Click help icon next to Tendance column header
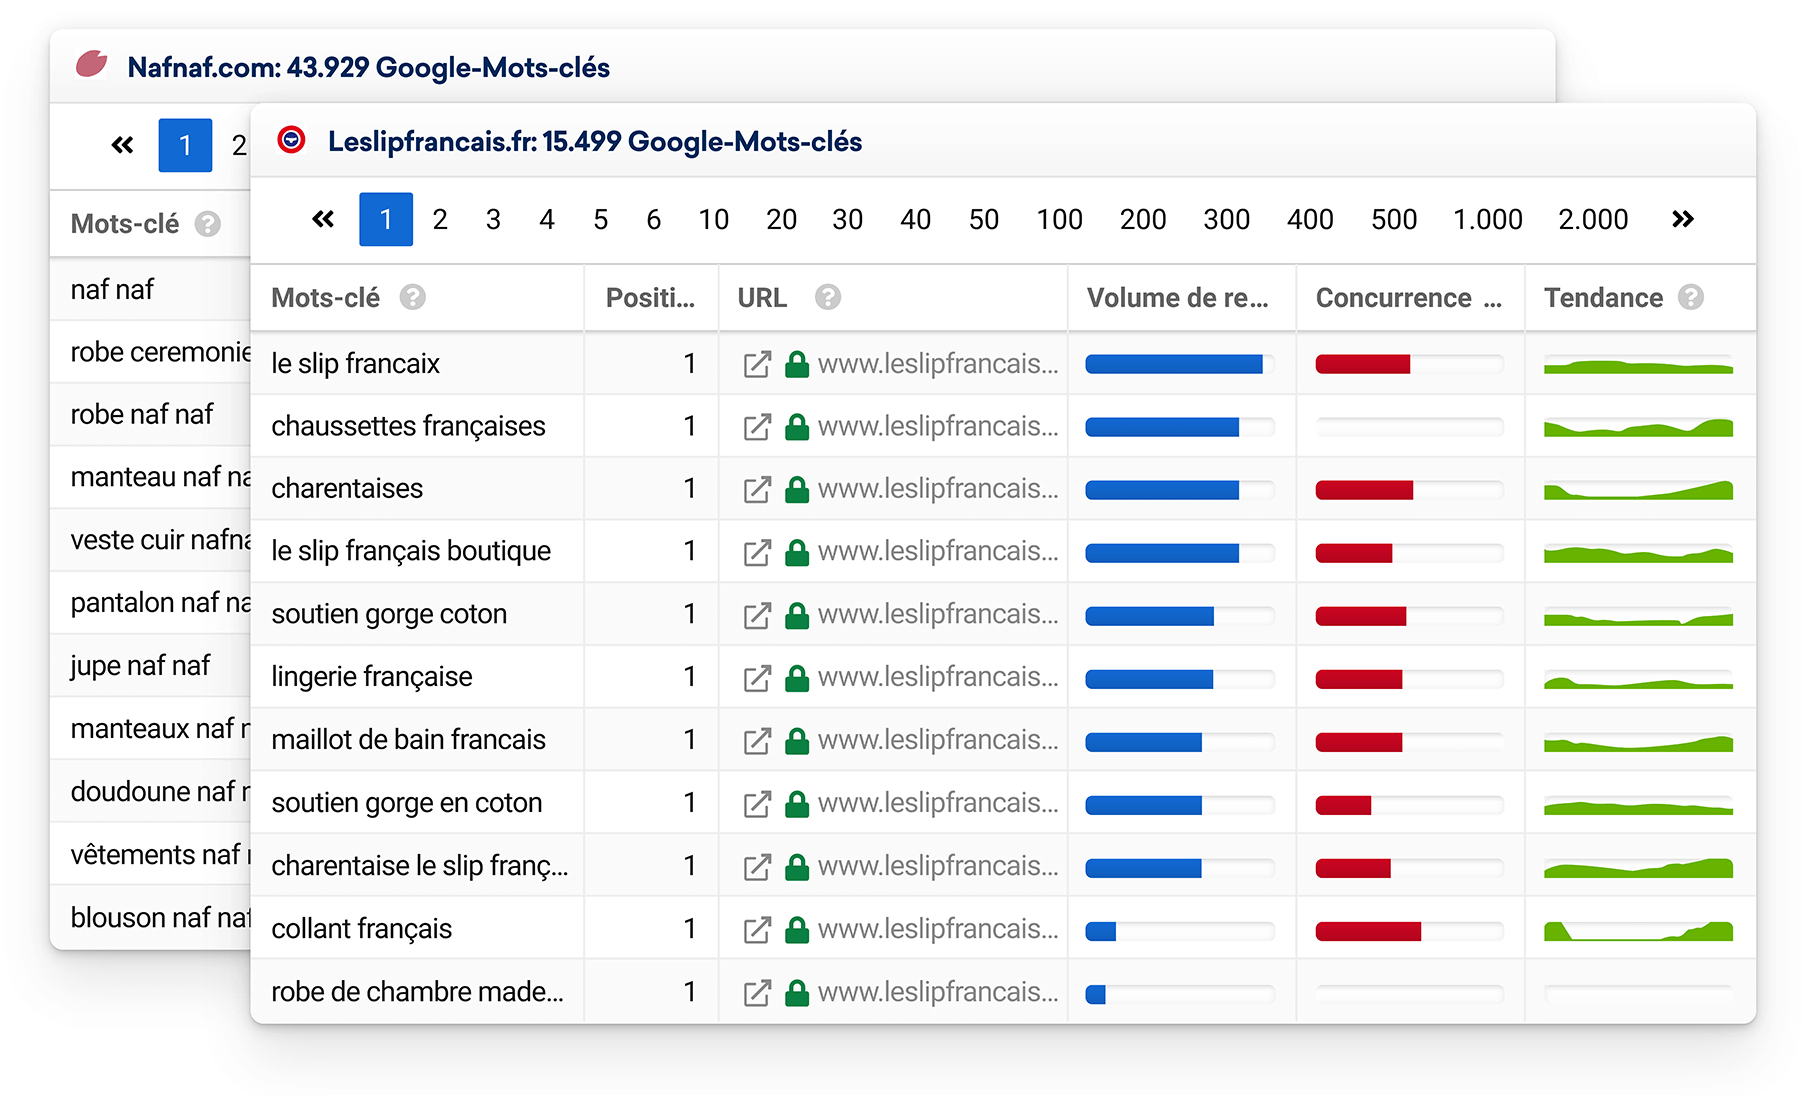 point(1691,297)
